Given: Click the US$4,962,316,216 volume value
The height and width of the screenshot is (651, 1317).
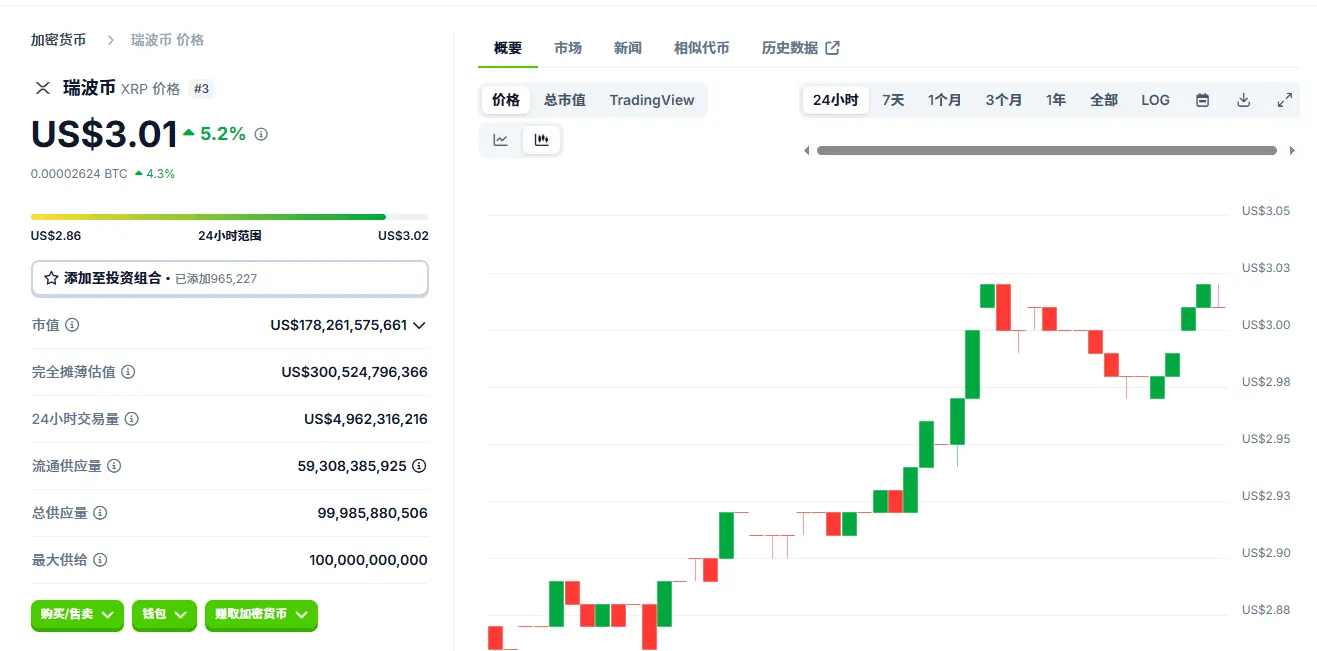Looking at the screenshot, I should [366, 419].
